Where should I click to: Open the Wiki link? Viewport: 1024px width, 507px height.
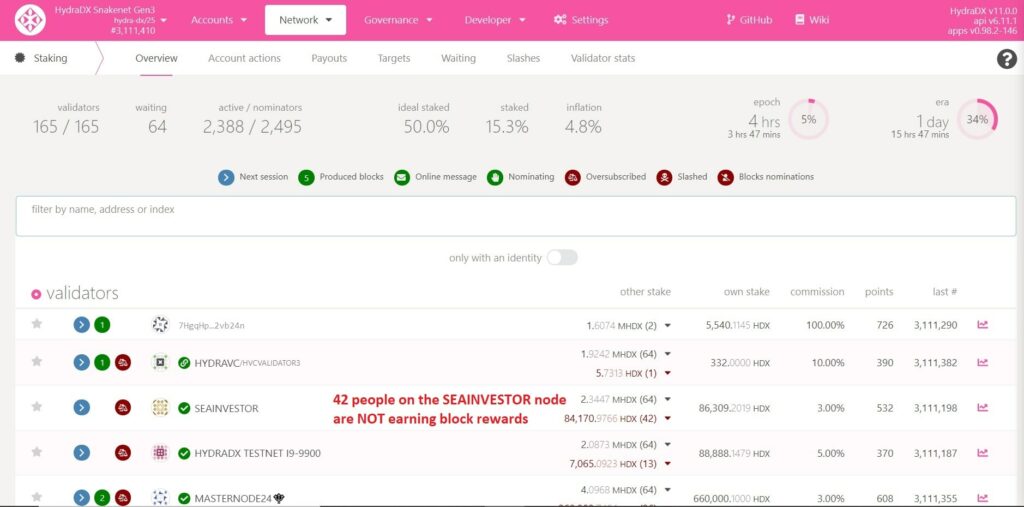pyautogui.click(x=811, y=20)
